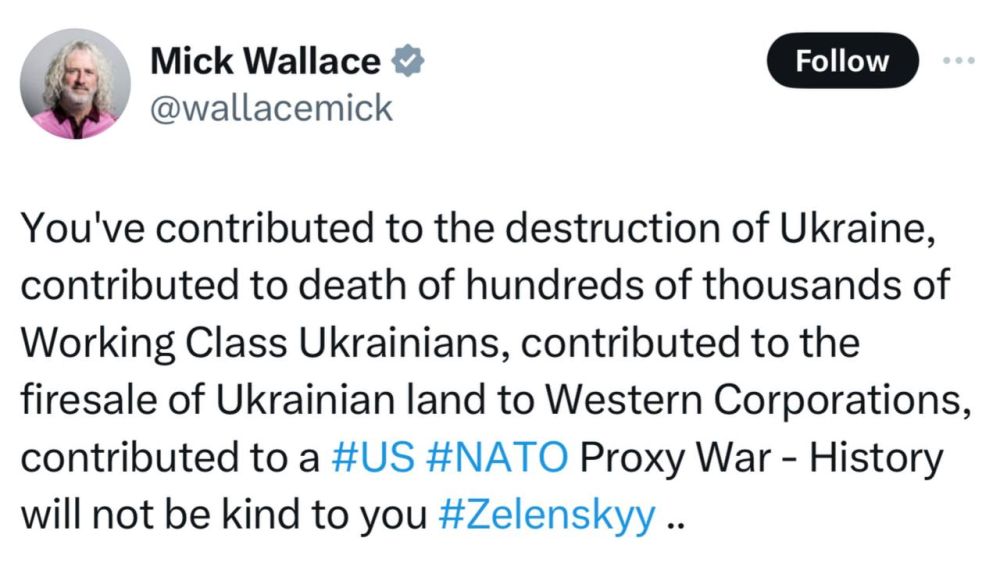Click the words "Proxy War" in tweet

678,458
